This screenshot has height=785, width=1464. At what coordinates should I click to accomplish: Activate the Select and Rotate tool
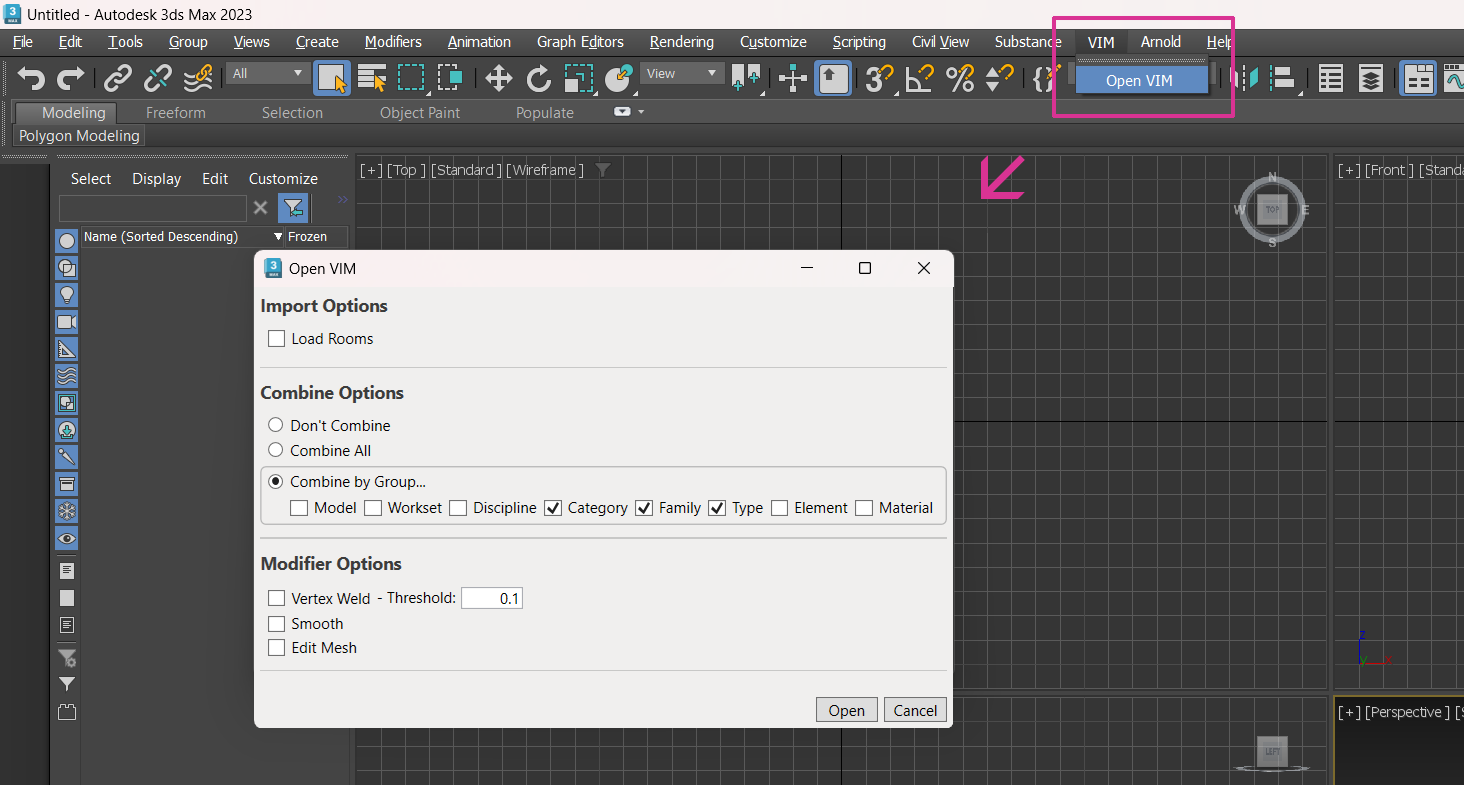(x=539, y=78)
